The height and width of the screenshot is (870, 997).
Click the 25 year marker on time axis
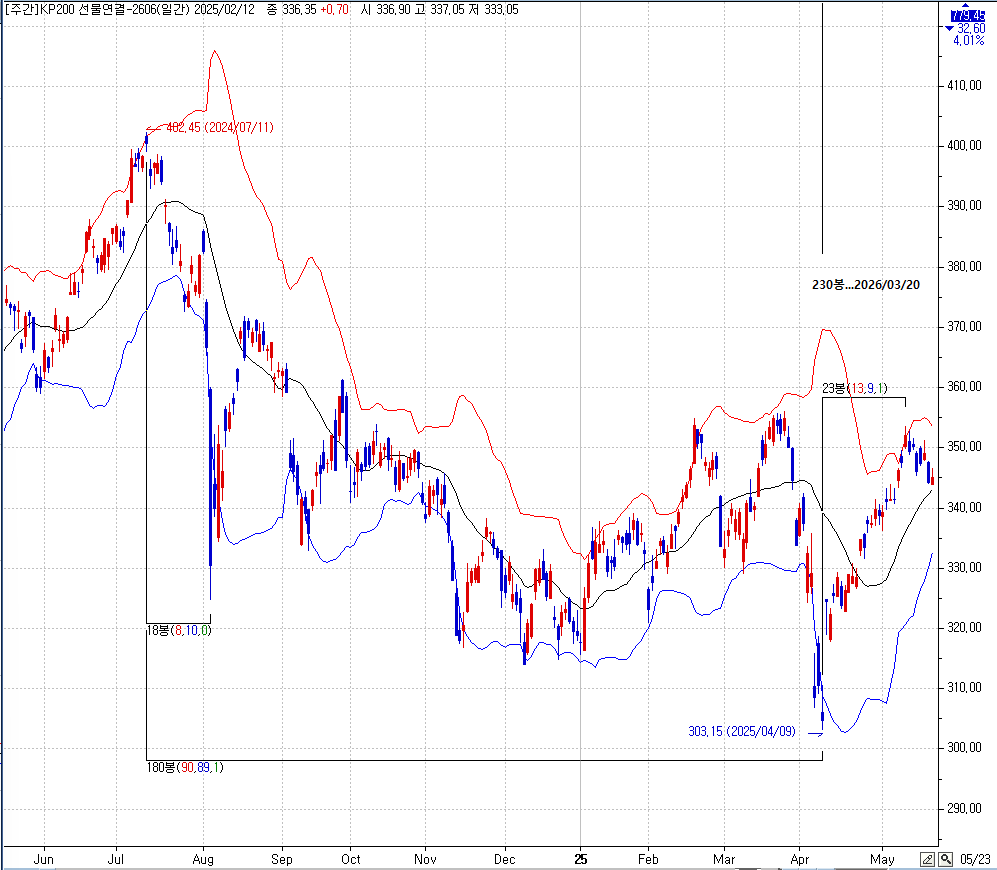[581, 858]
